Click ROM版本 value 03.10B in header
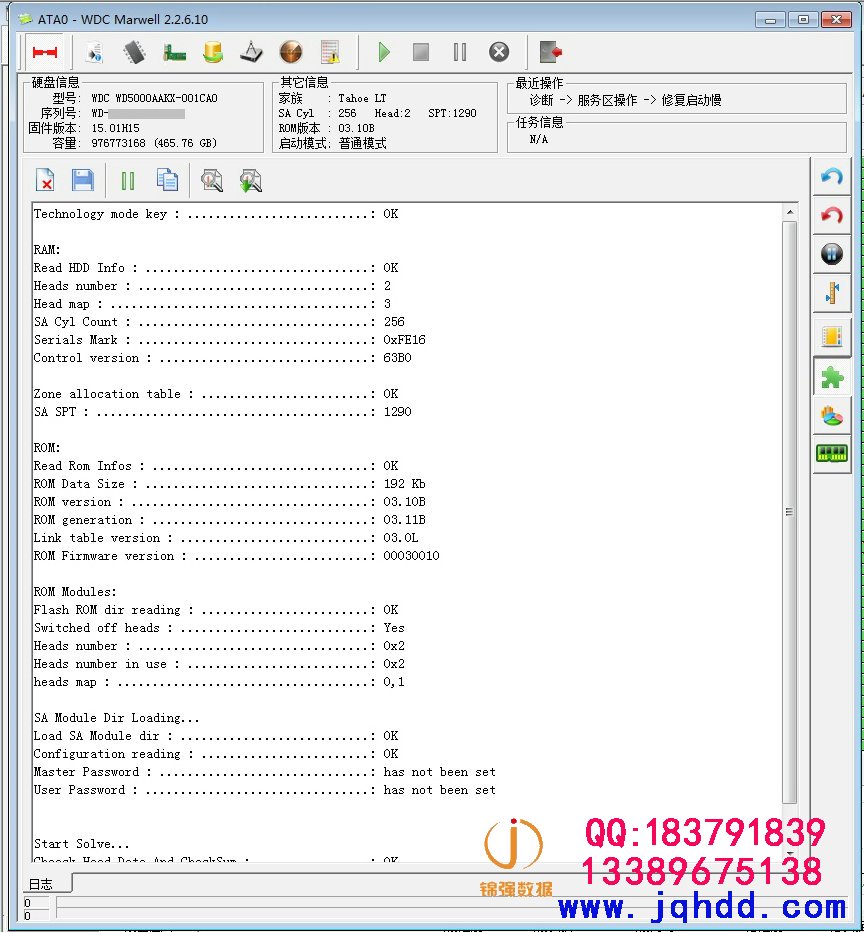 (x=356, y=128)
